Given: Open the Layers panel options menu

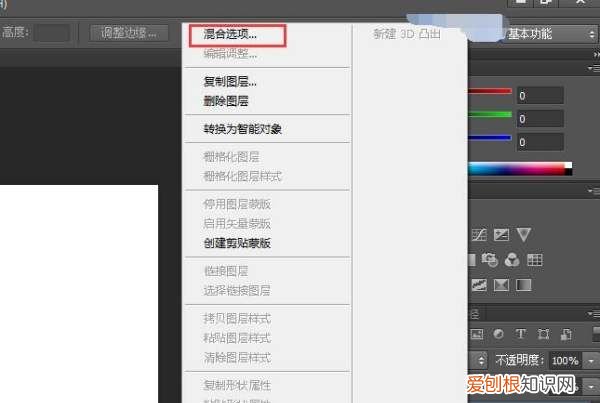Looking at the screenshot, I should (593, 314).
